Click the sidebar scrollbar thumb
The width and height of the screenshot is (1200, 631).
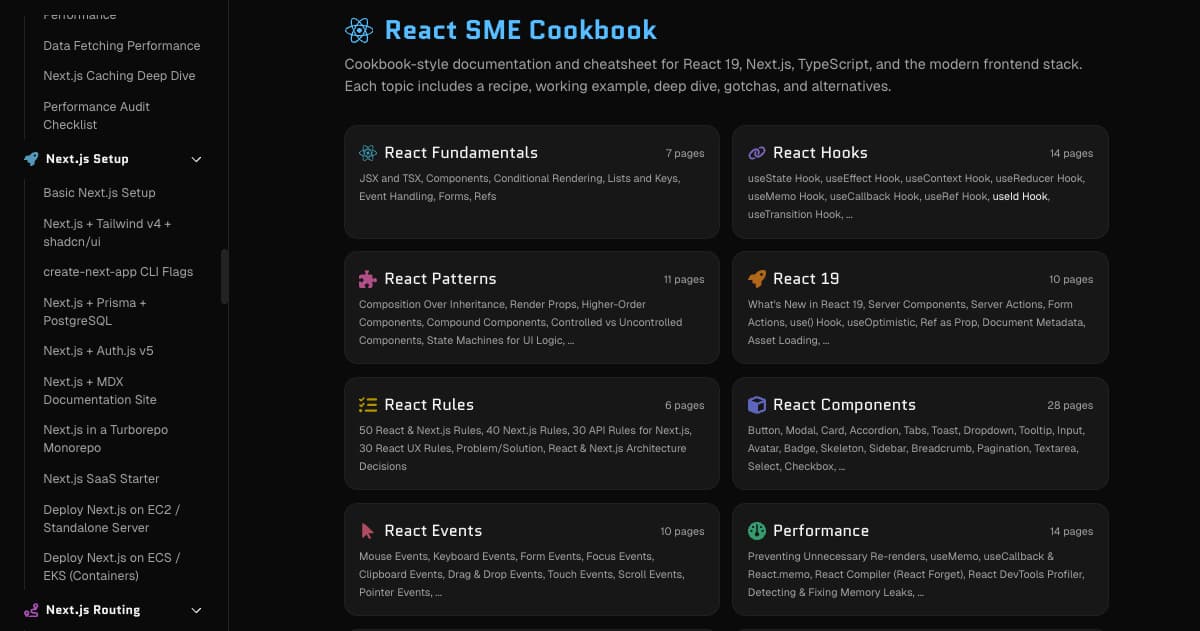[225, 277]
